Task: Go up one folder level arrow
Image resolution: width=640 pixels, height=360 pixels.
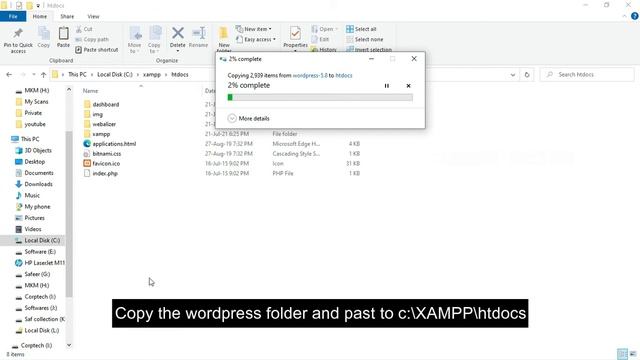Action: pyautogui.click(x=43, y=75)
